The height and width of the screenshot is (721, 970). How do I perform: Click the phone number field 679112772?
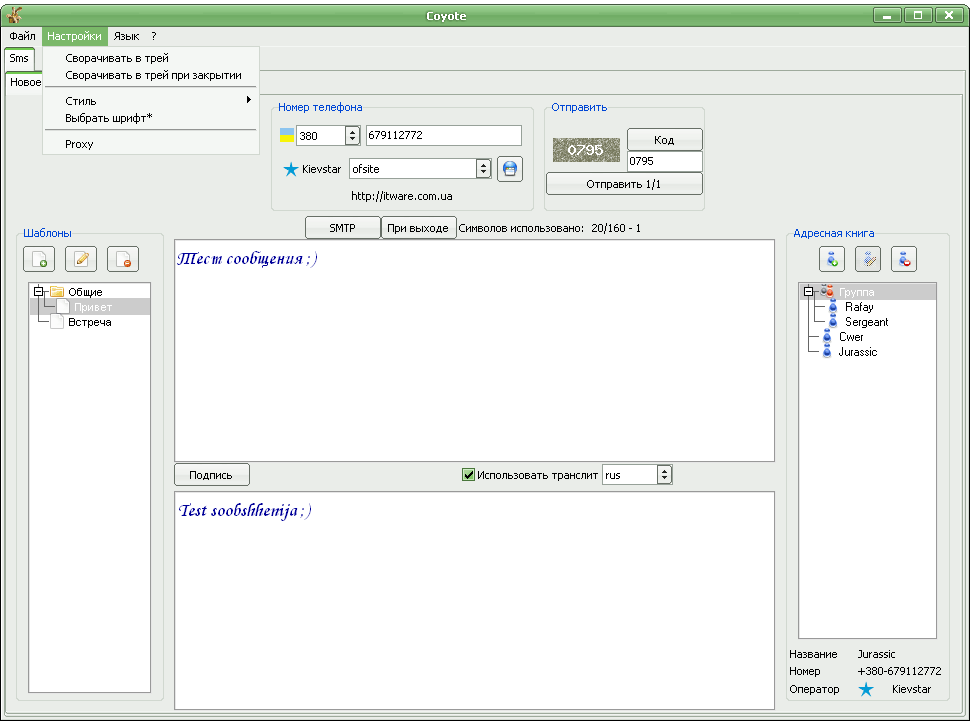pyautogui.click(x=443, y=135)
